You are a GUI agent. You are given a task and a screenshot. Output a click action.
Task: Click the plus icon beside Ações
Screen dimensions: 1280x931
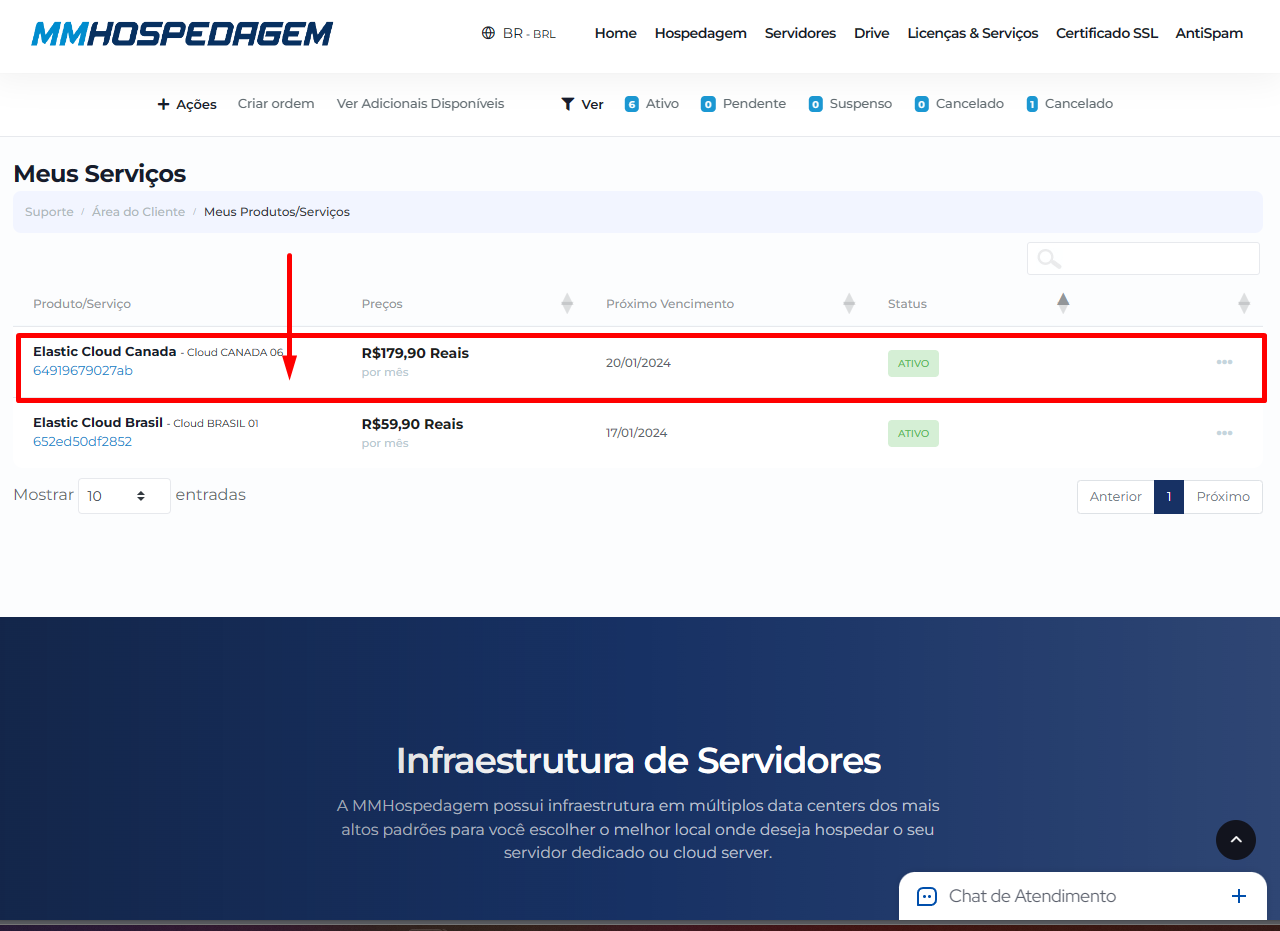(x=163, y=104)
